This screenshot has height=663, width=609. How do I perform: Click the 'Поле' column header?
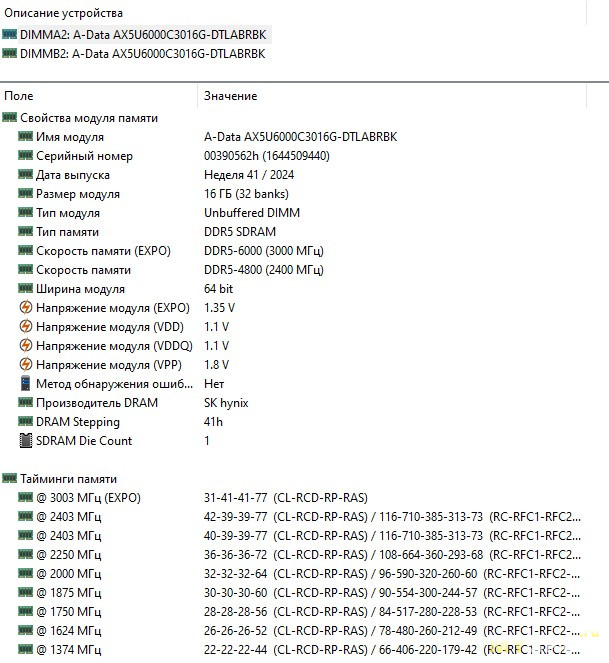coord(19,96)
